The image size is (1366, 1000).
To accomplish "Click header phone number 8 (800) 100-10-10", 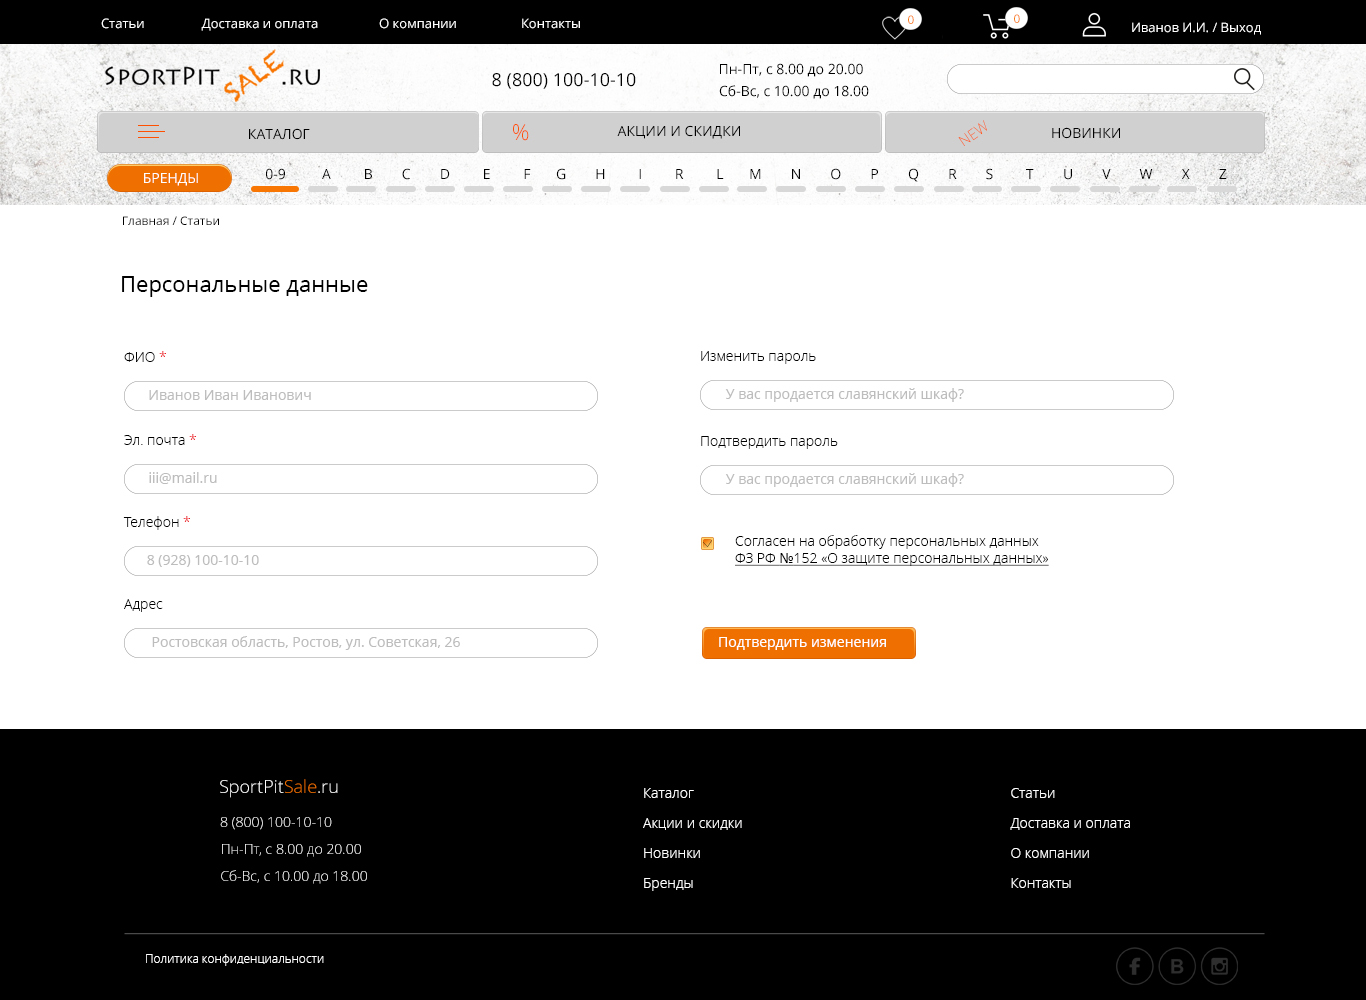I will point(564,80).
